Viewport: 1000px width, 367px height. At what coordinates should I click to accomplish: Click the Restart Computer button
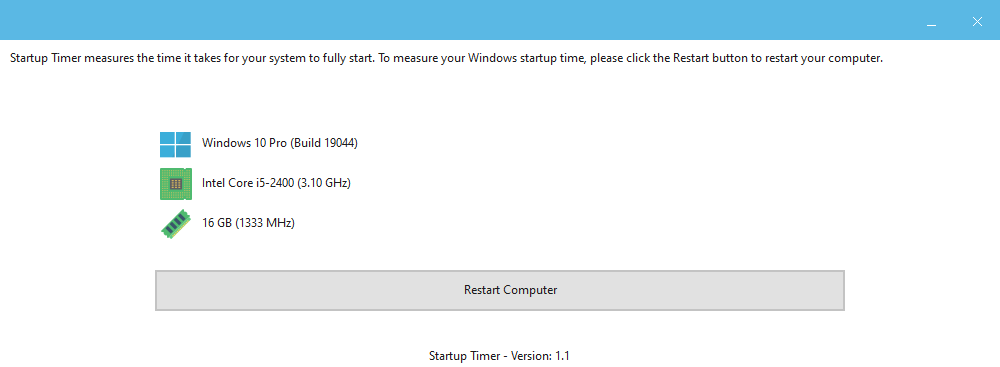pyautogui.click(x=500, y=290)
